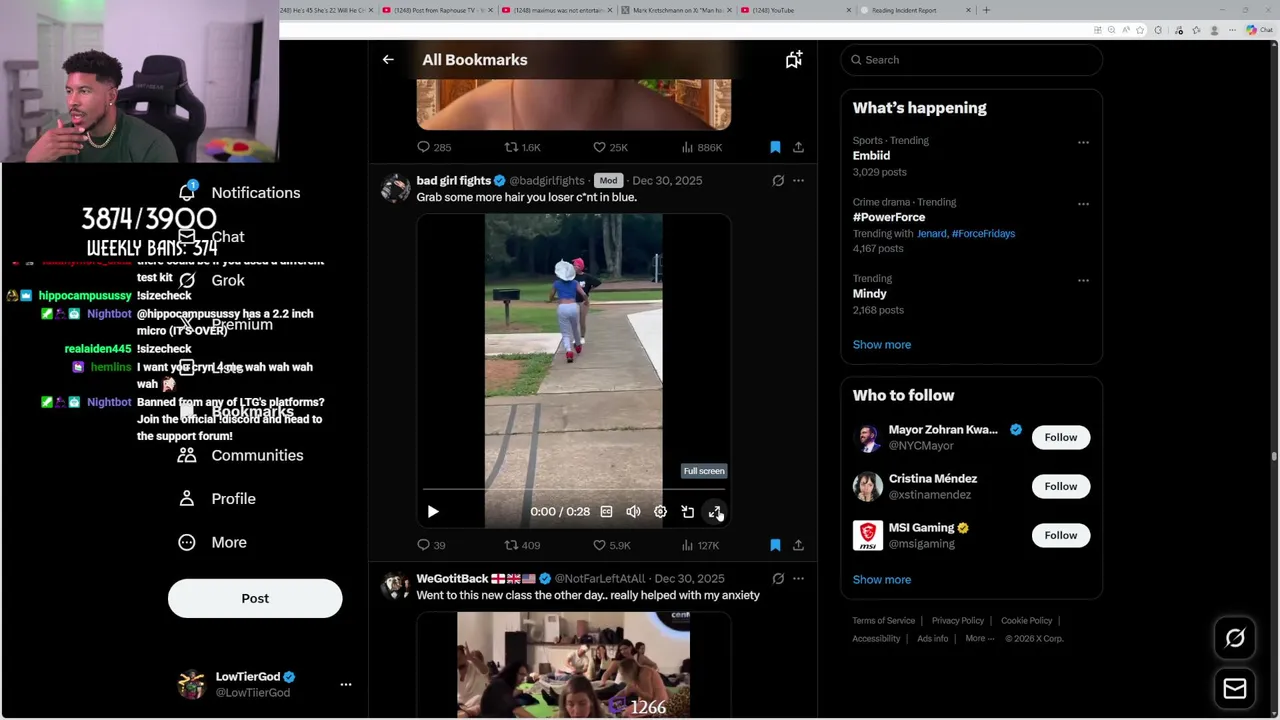1280x720 pixels.
Task: Open more options for Embiid trend
Action: (x=1083, y=143)
